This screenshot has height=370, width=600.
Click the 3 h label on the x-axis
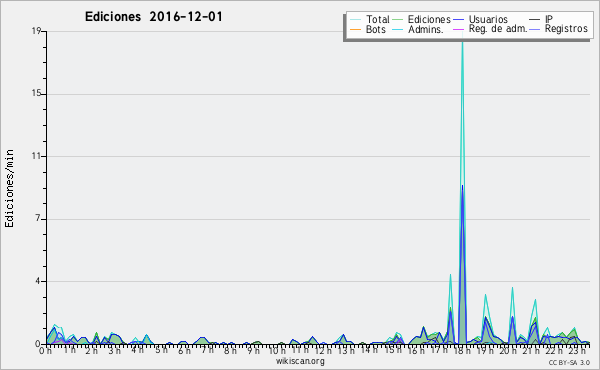pos(115,350)
